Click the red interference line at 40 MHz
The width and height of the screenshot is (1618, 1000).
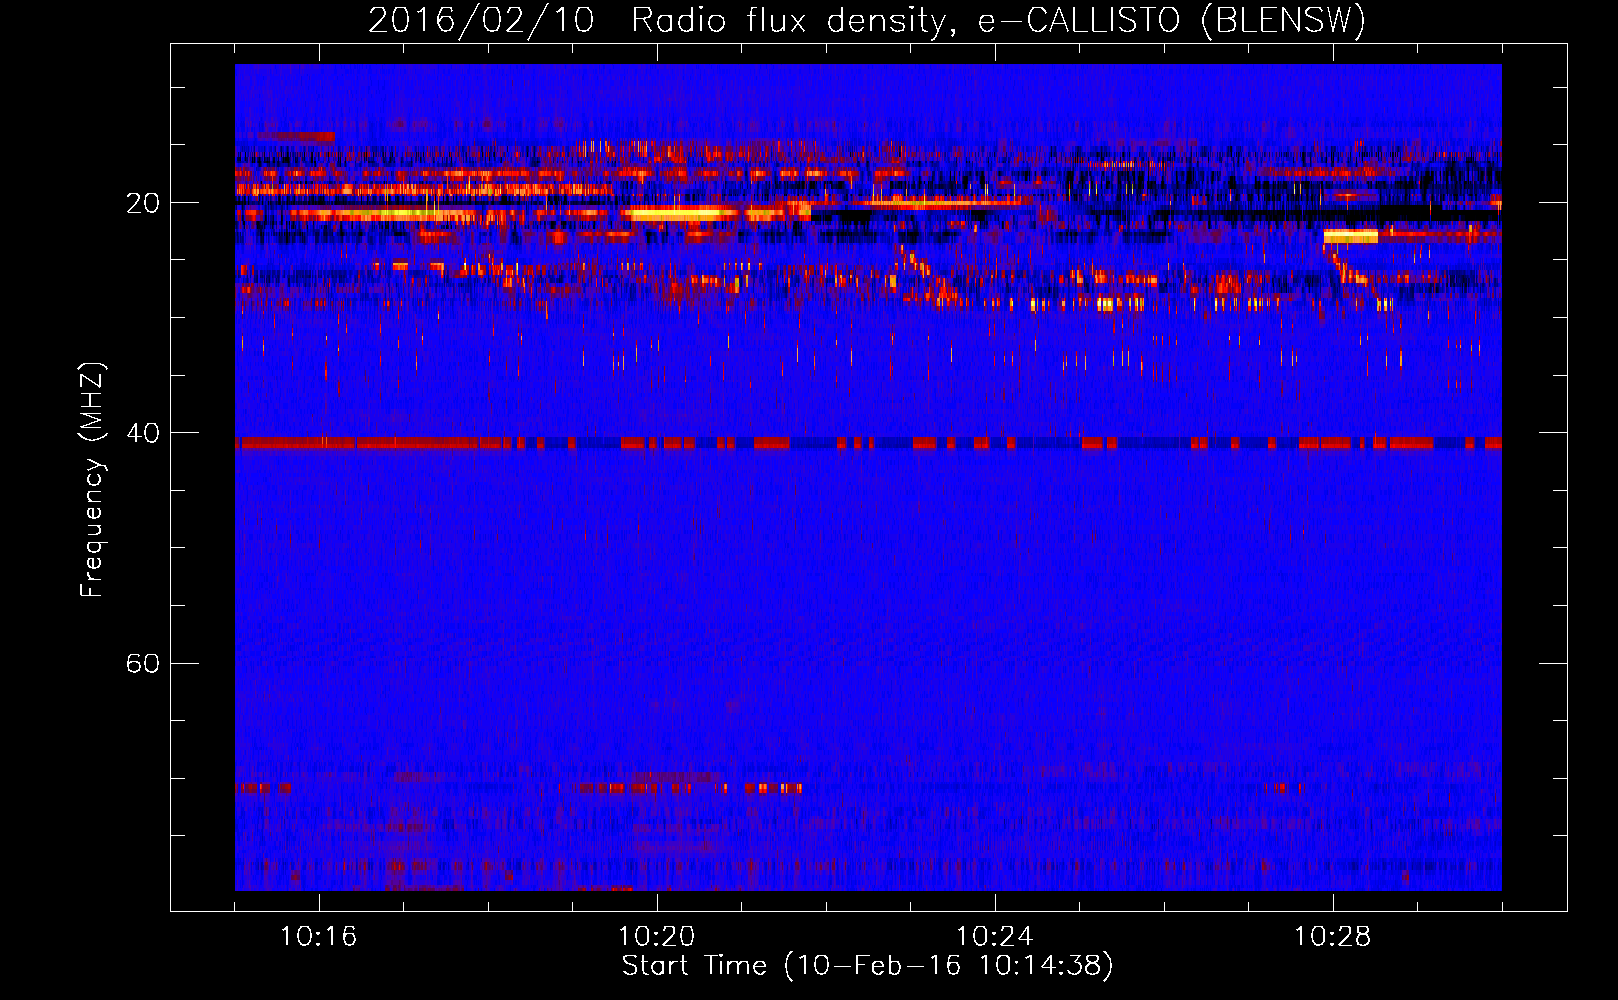(x=868, y=442)
